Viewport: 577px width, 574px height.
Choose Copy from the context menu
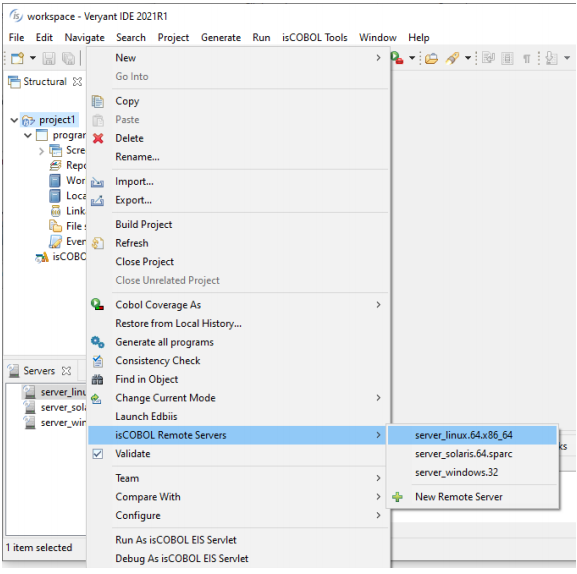[x=238, y=101]
